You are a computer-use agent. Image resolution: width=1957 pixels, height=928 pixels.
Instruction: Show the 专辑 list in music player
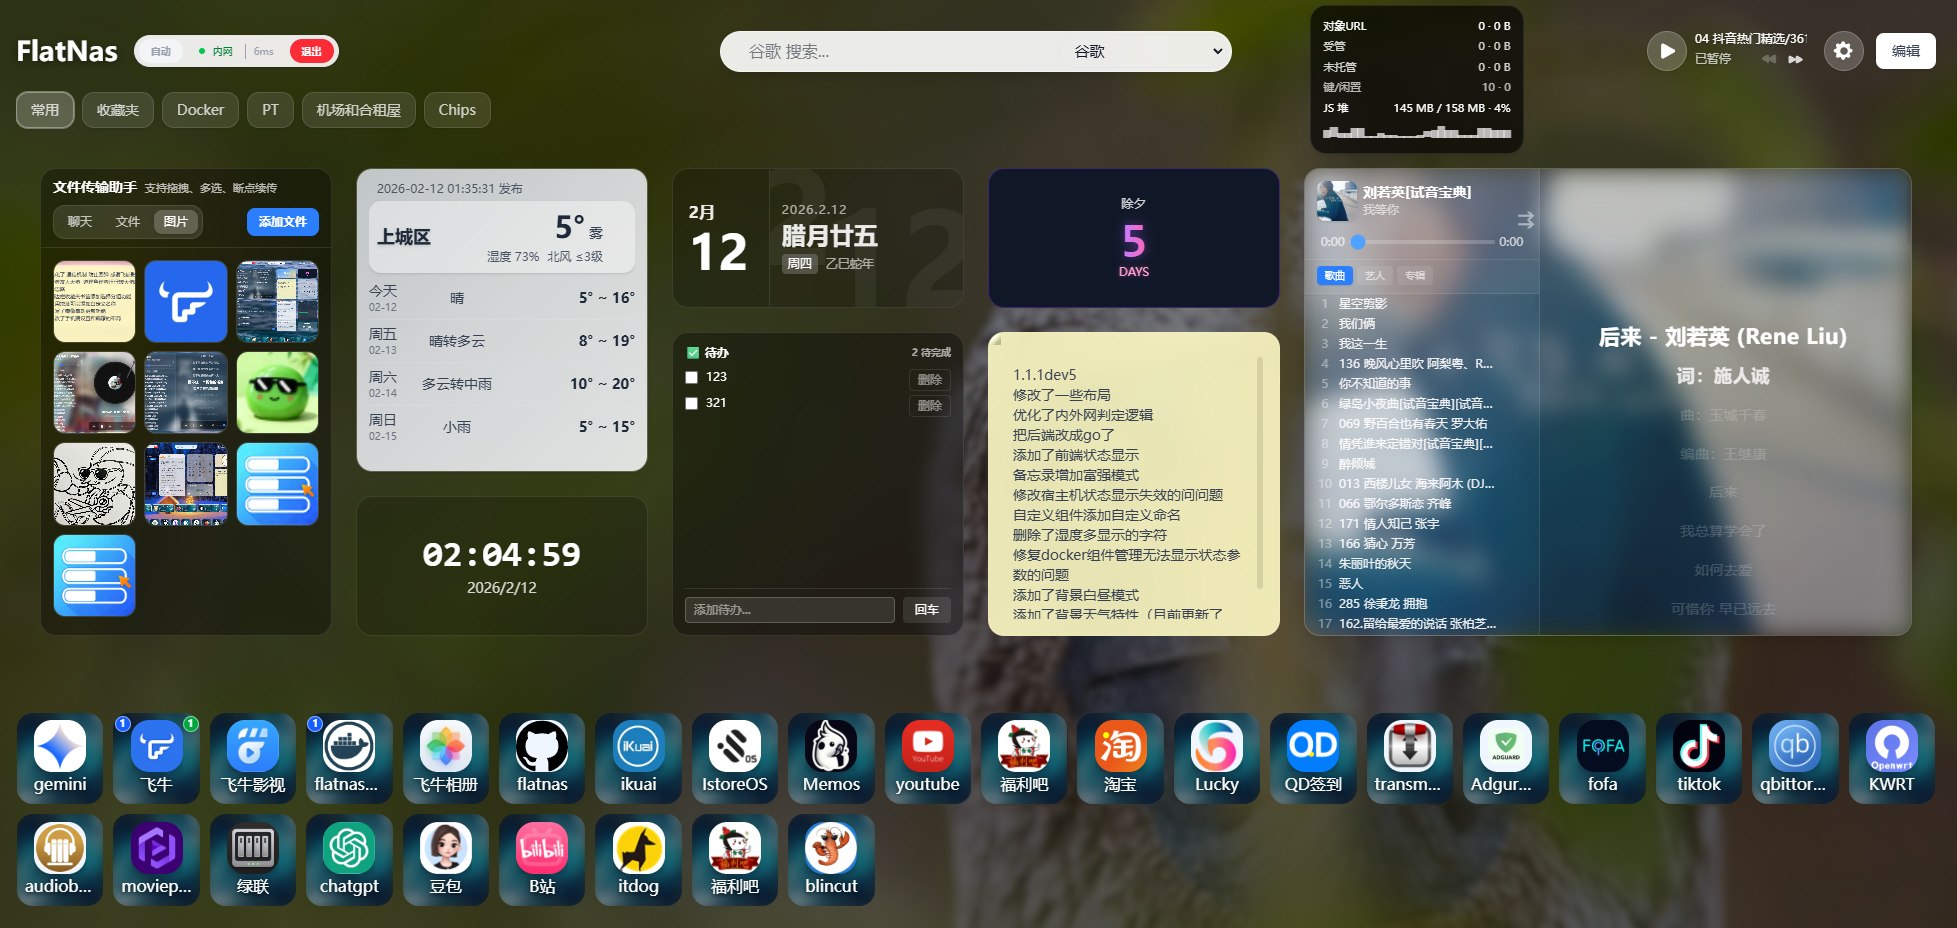[x=1414, y=275]
